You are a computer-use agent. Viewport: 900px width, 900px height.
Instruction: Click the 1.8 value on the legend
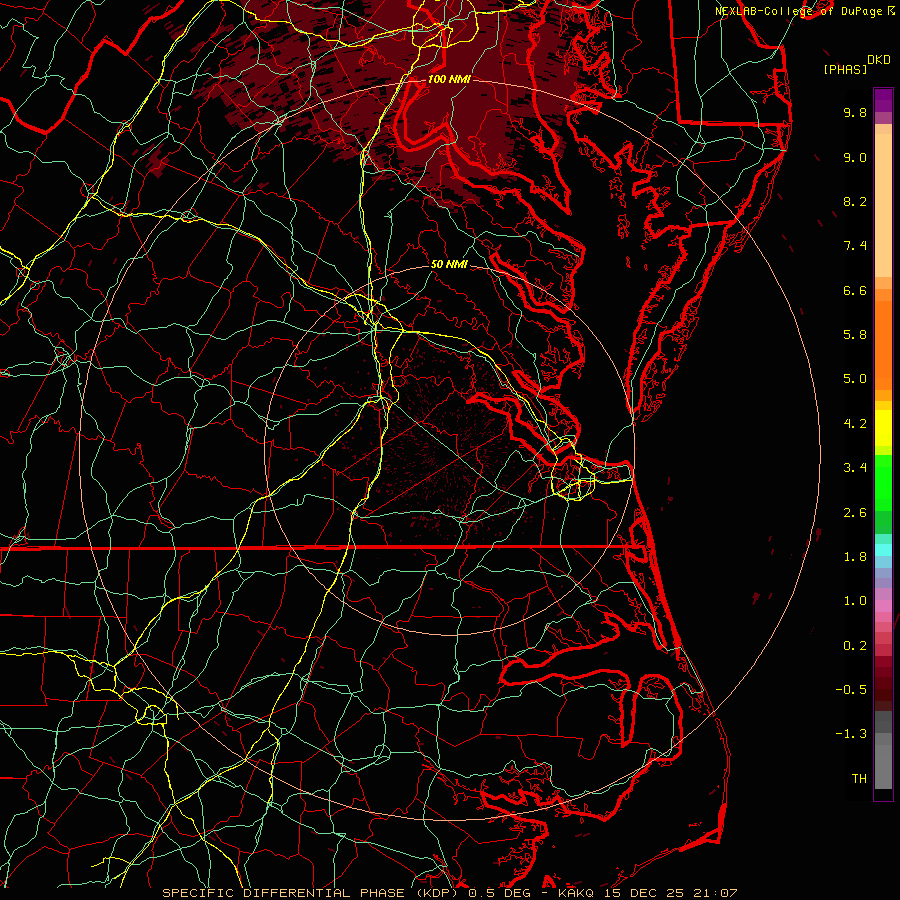[x=855, y=557]
